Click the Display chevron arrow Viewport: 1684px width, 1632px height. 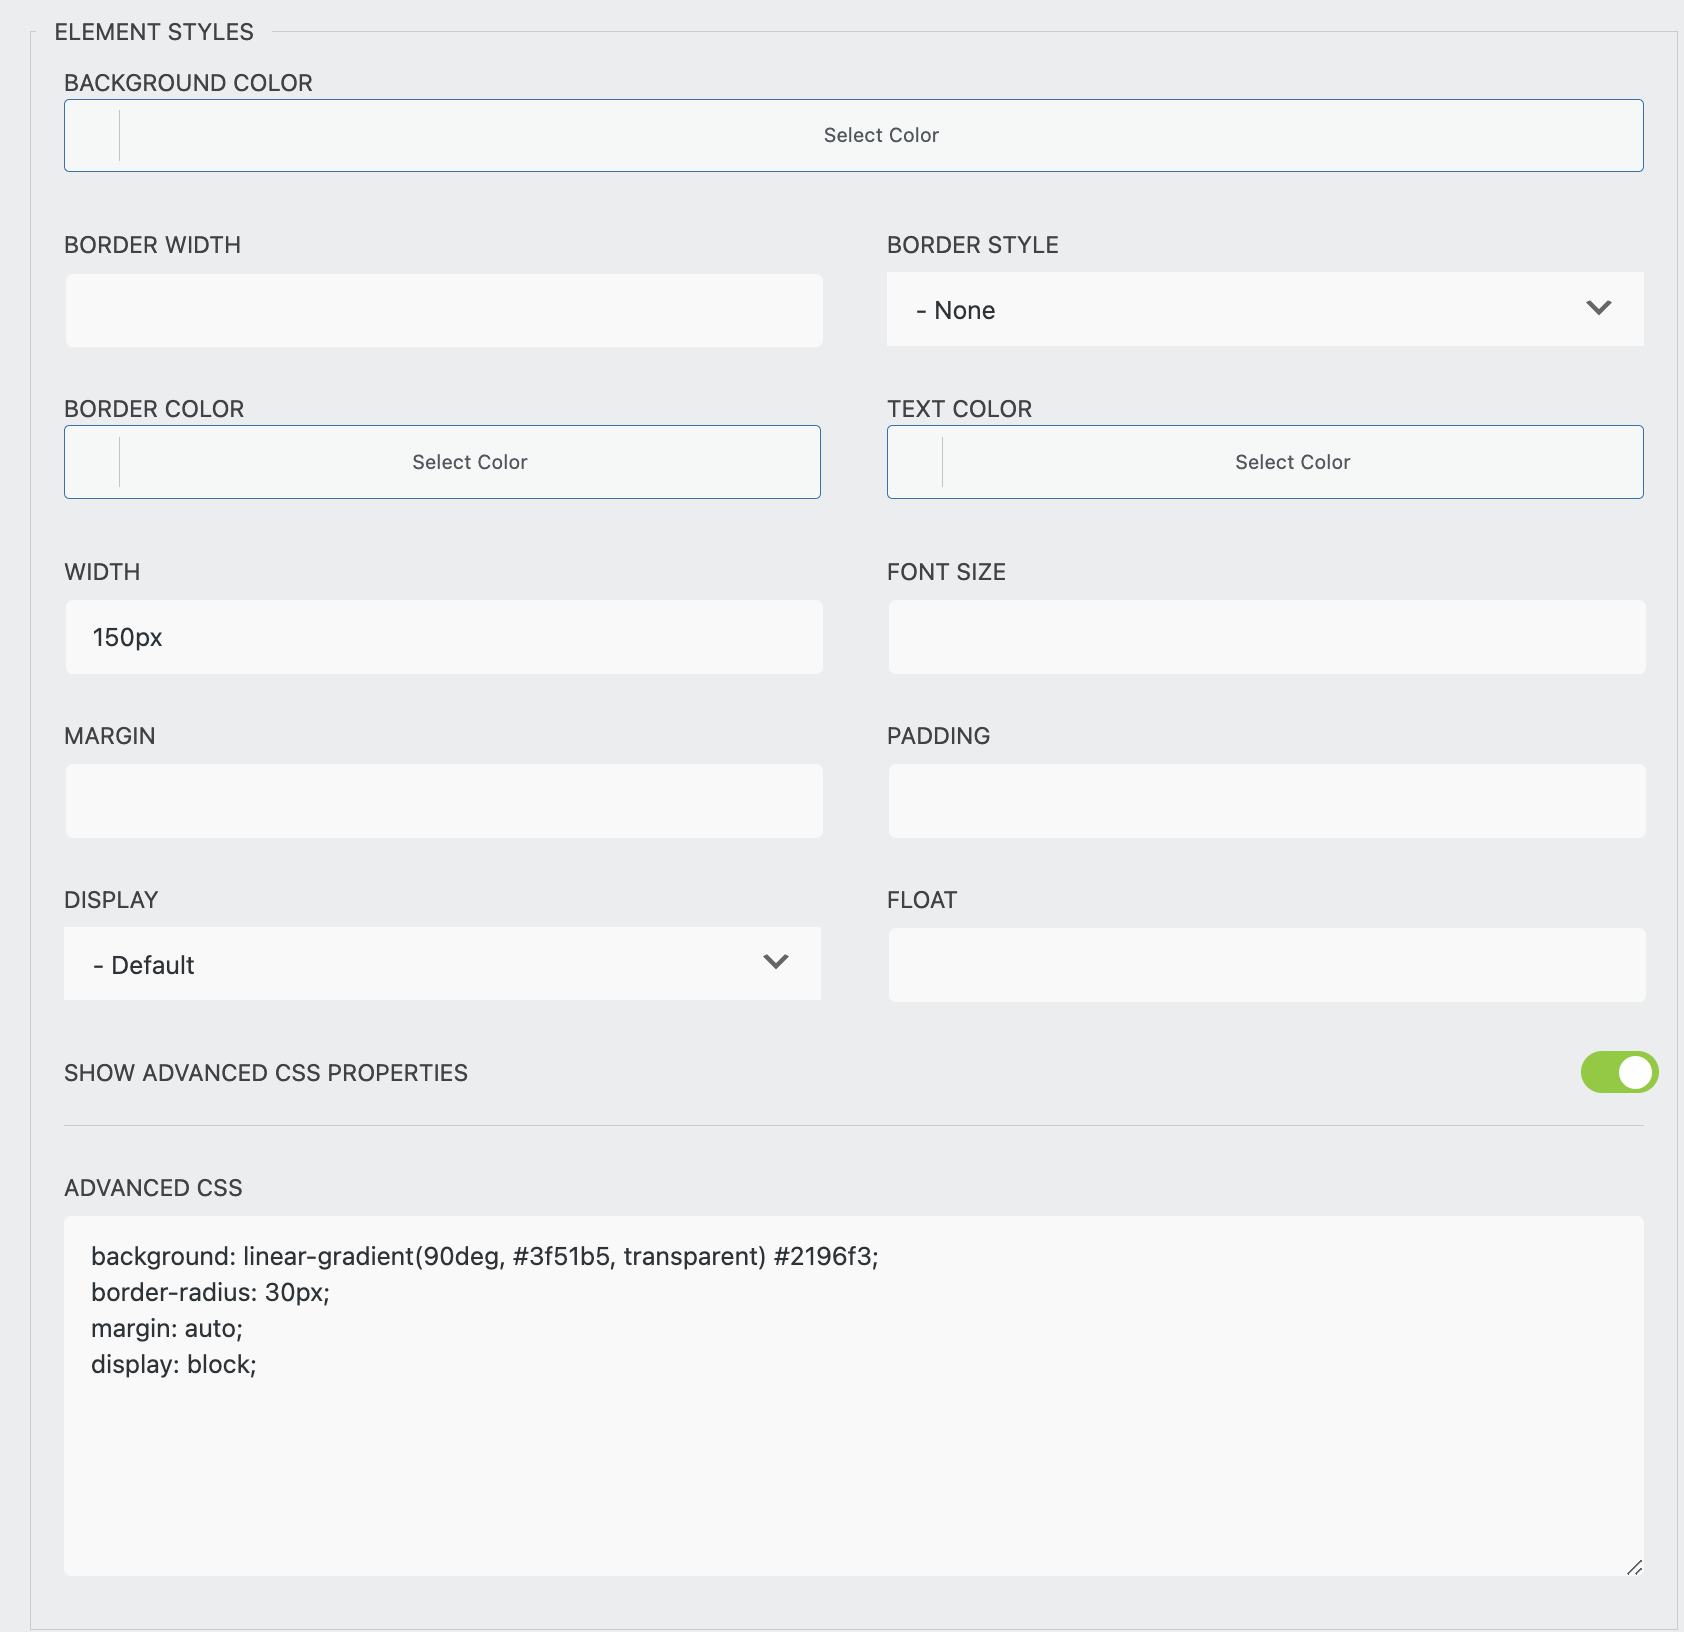[774, 963]
